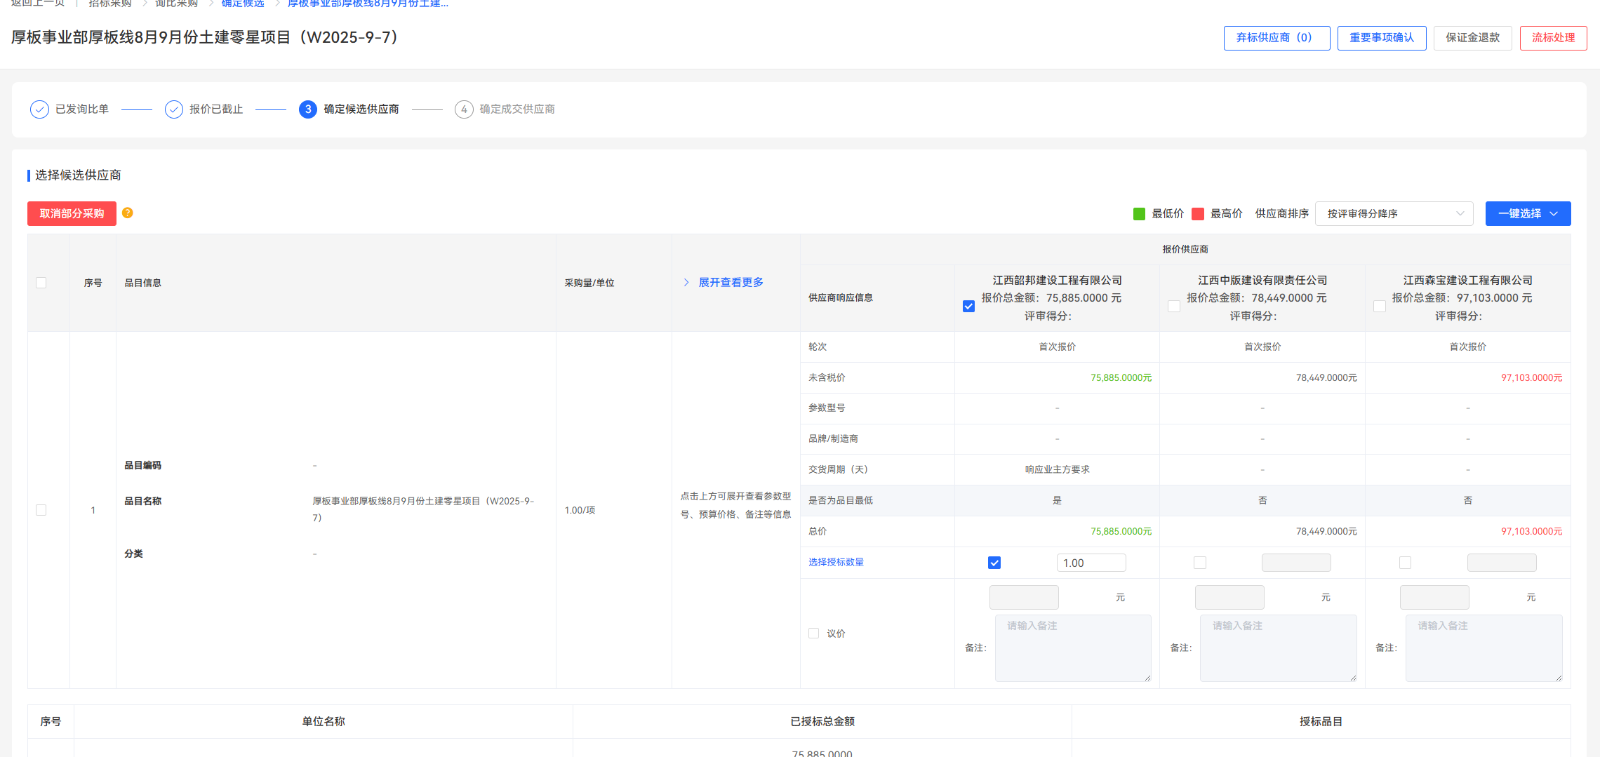Click the red 最高价 legend square
The height and width of the screenshot is (757, 1600).
1198,214
